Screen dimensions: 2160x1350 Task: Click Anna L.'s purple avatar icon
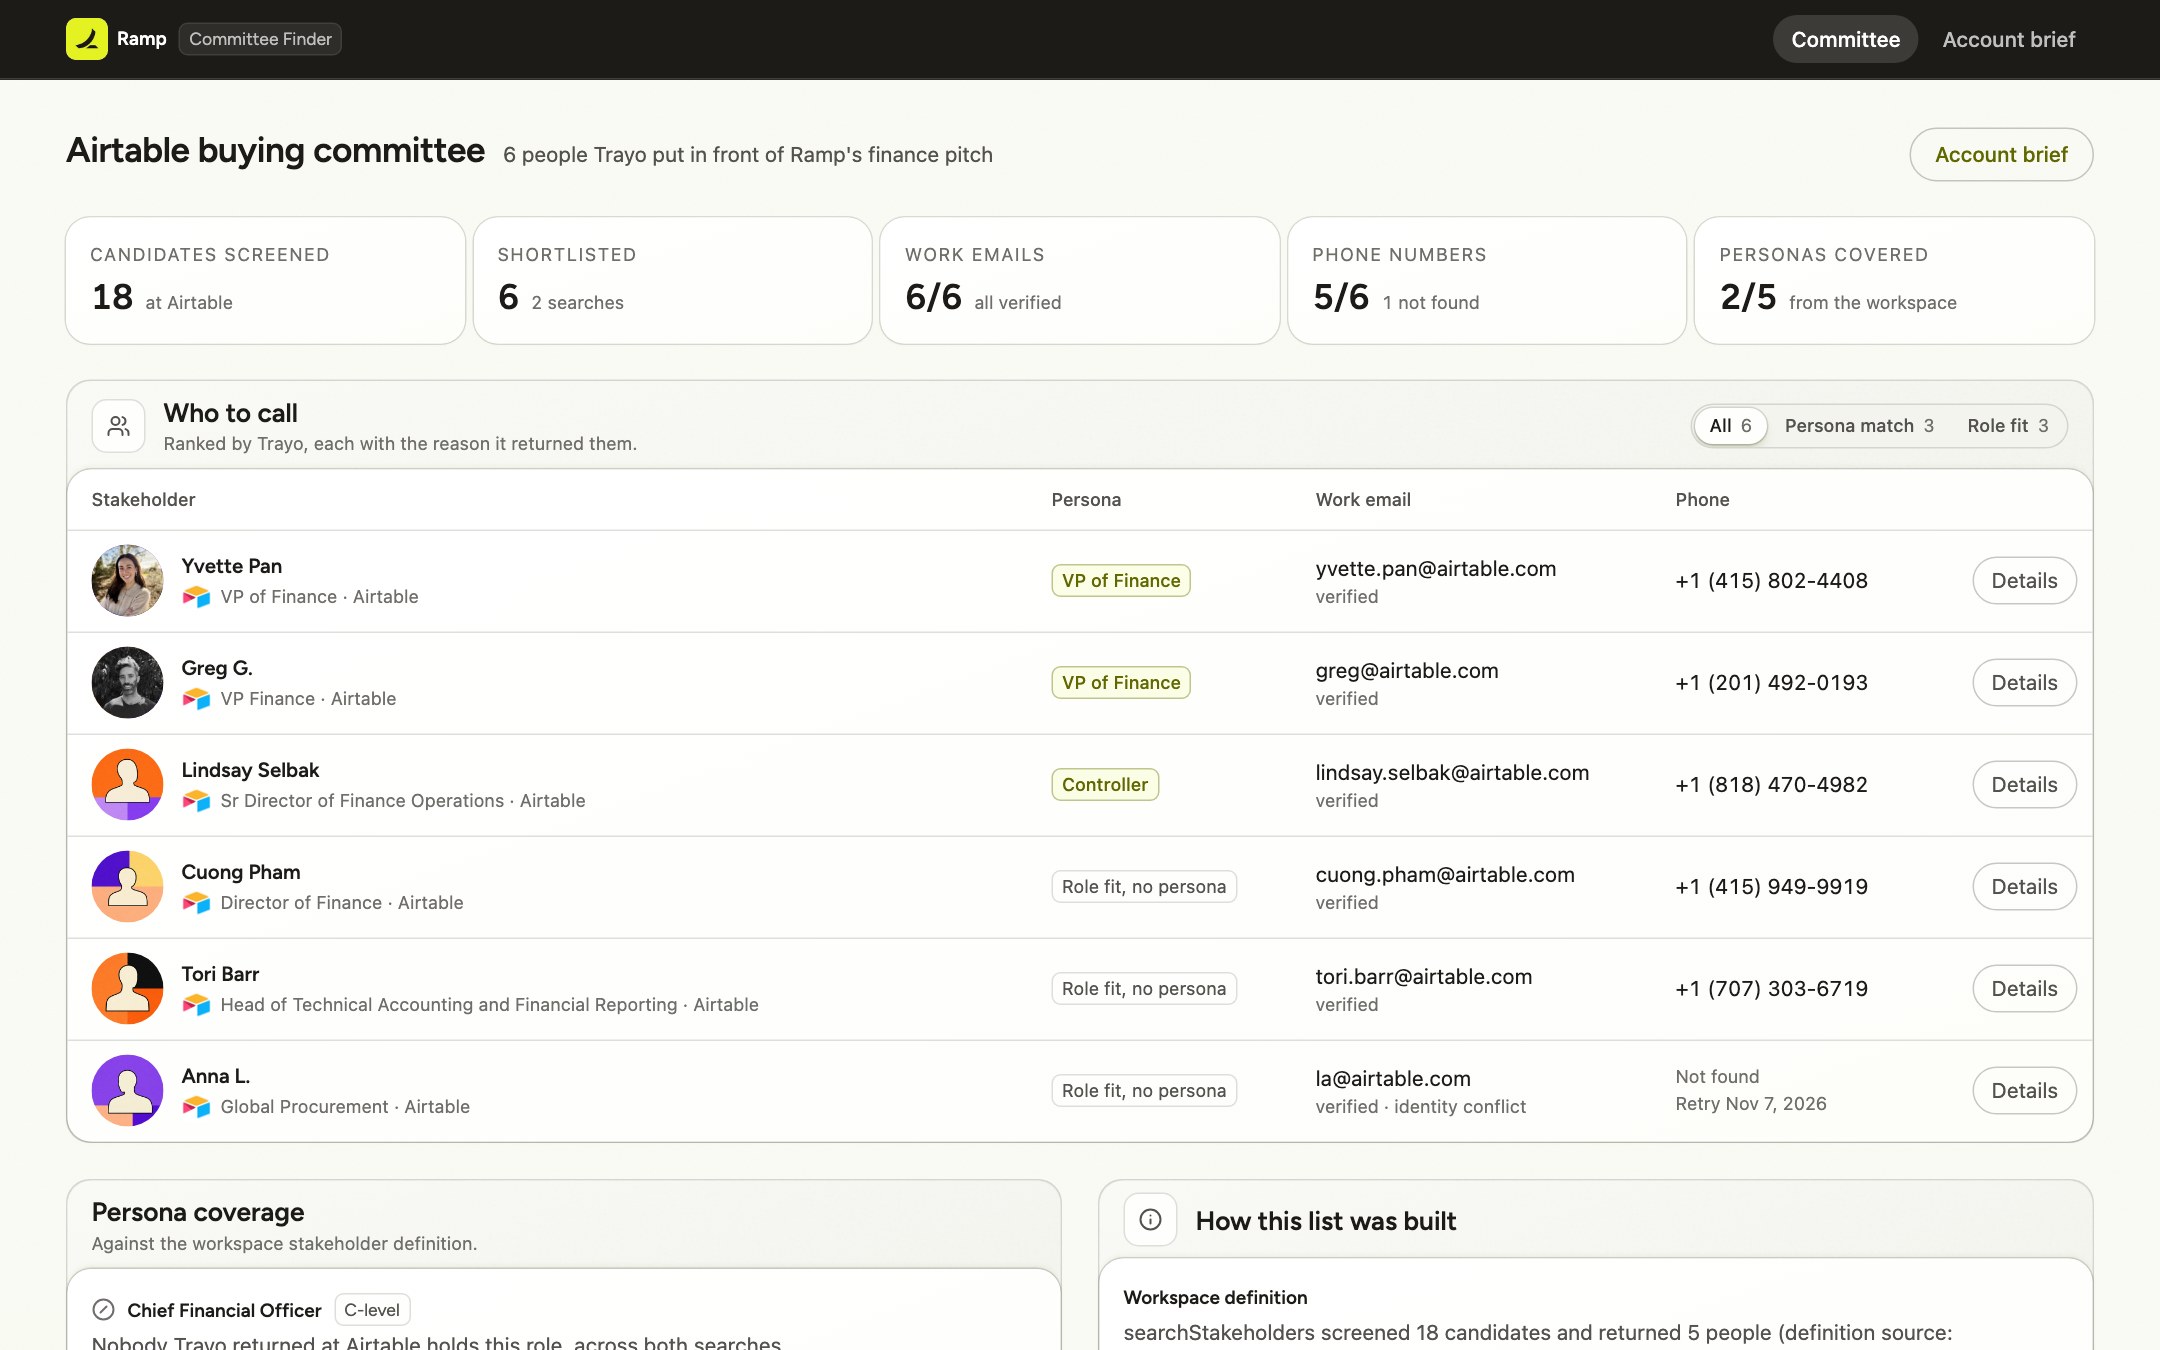coord(127,1091)
